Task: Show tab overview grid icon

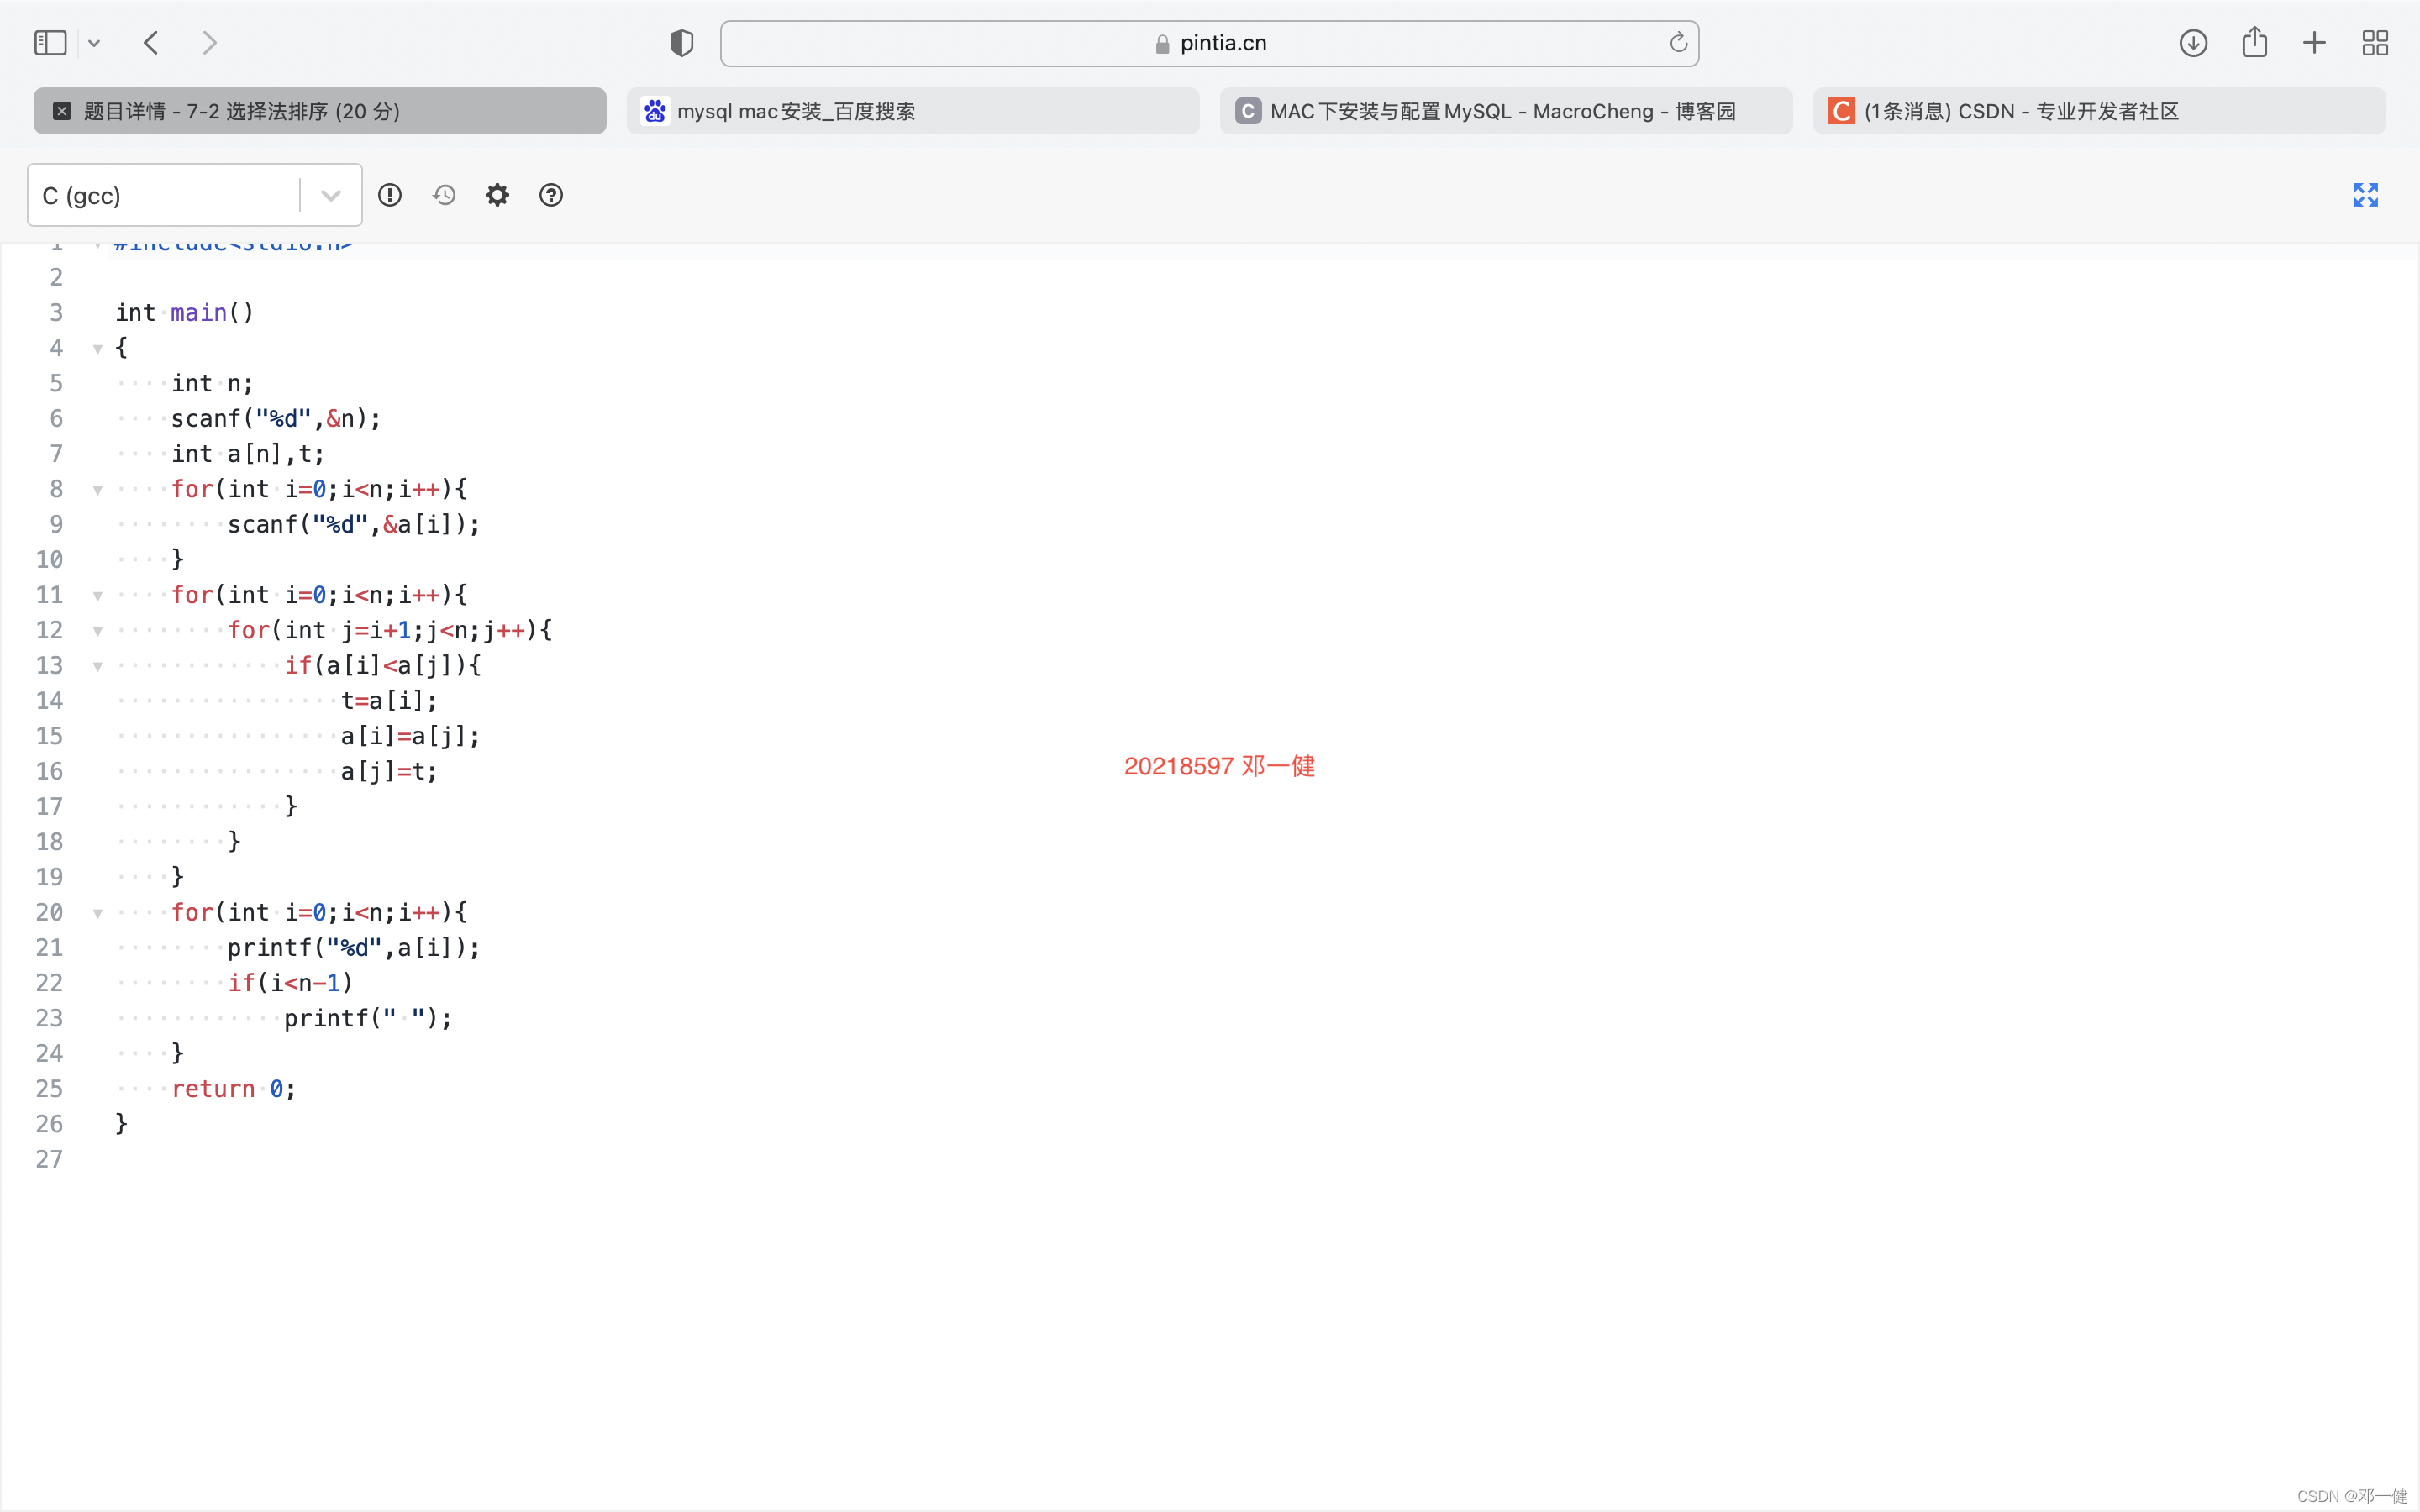Action: click(x=2375, y=43)
